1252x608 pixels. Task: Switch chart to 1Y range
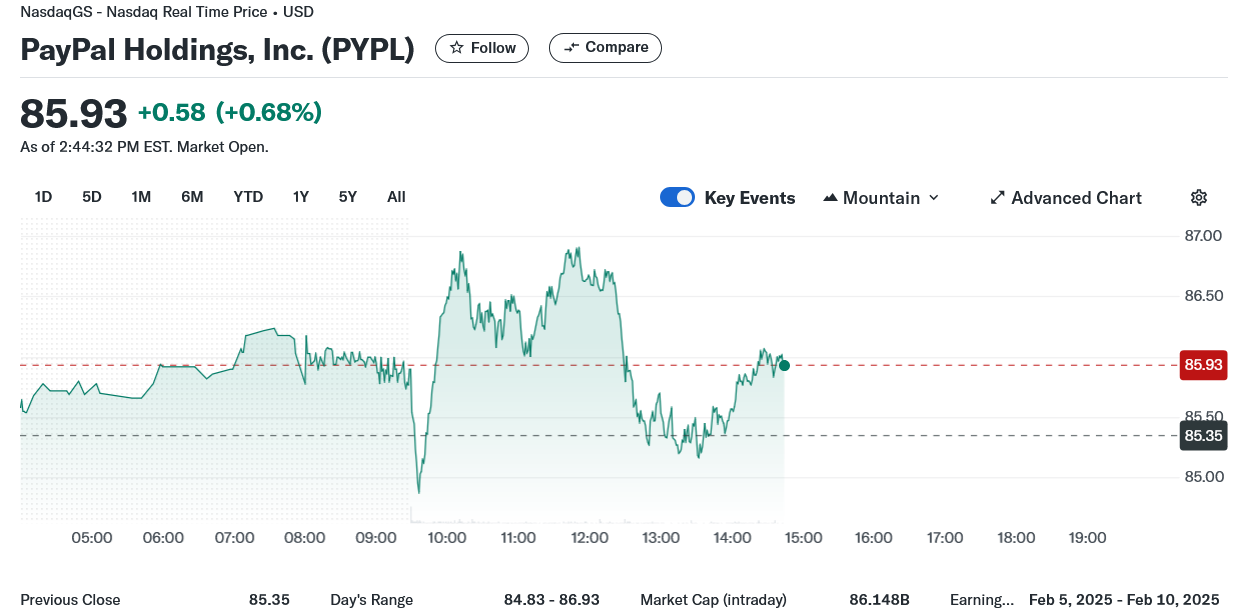coord(300,197)
